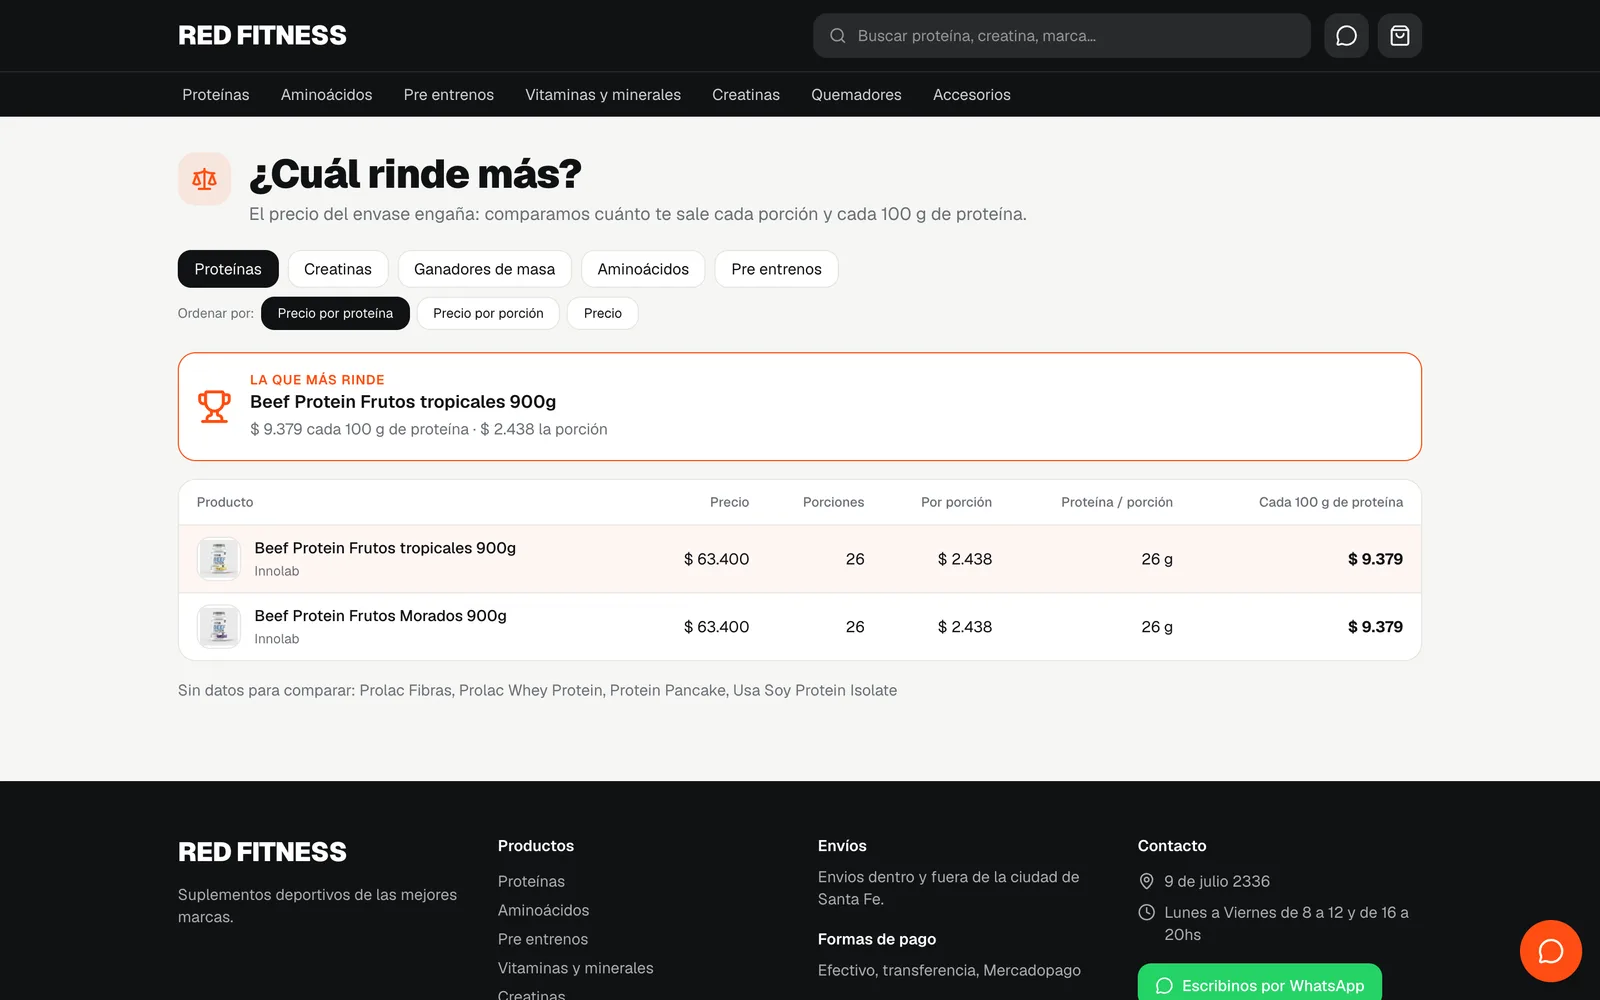This screenshot has width=1600, height=1000.
Task: Click the Porciones column header
Action: (833, 502)
